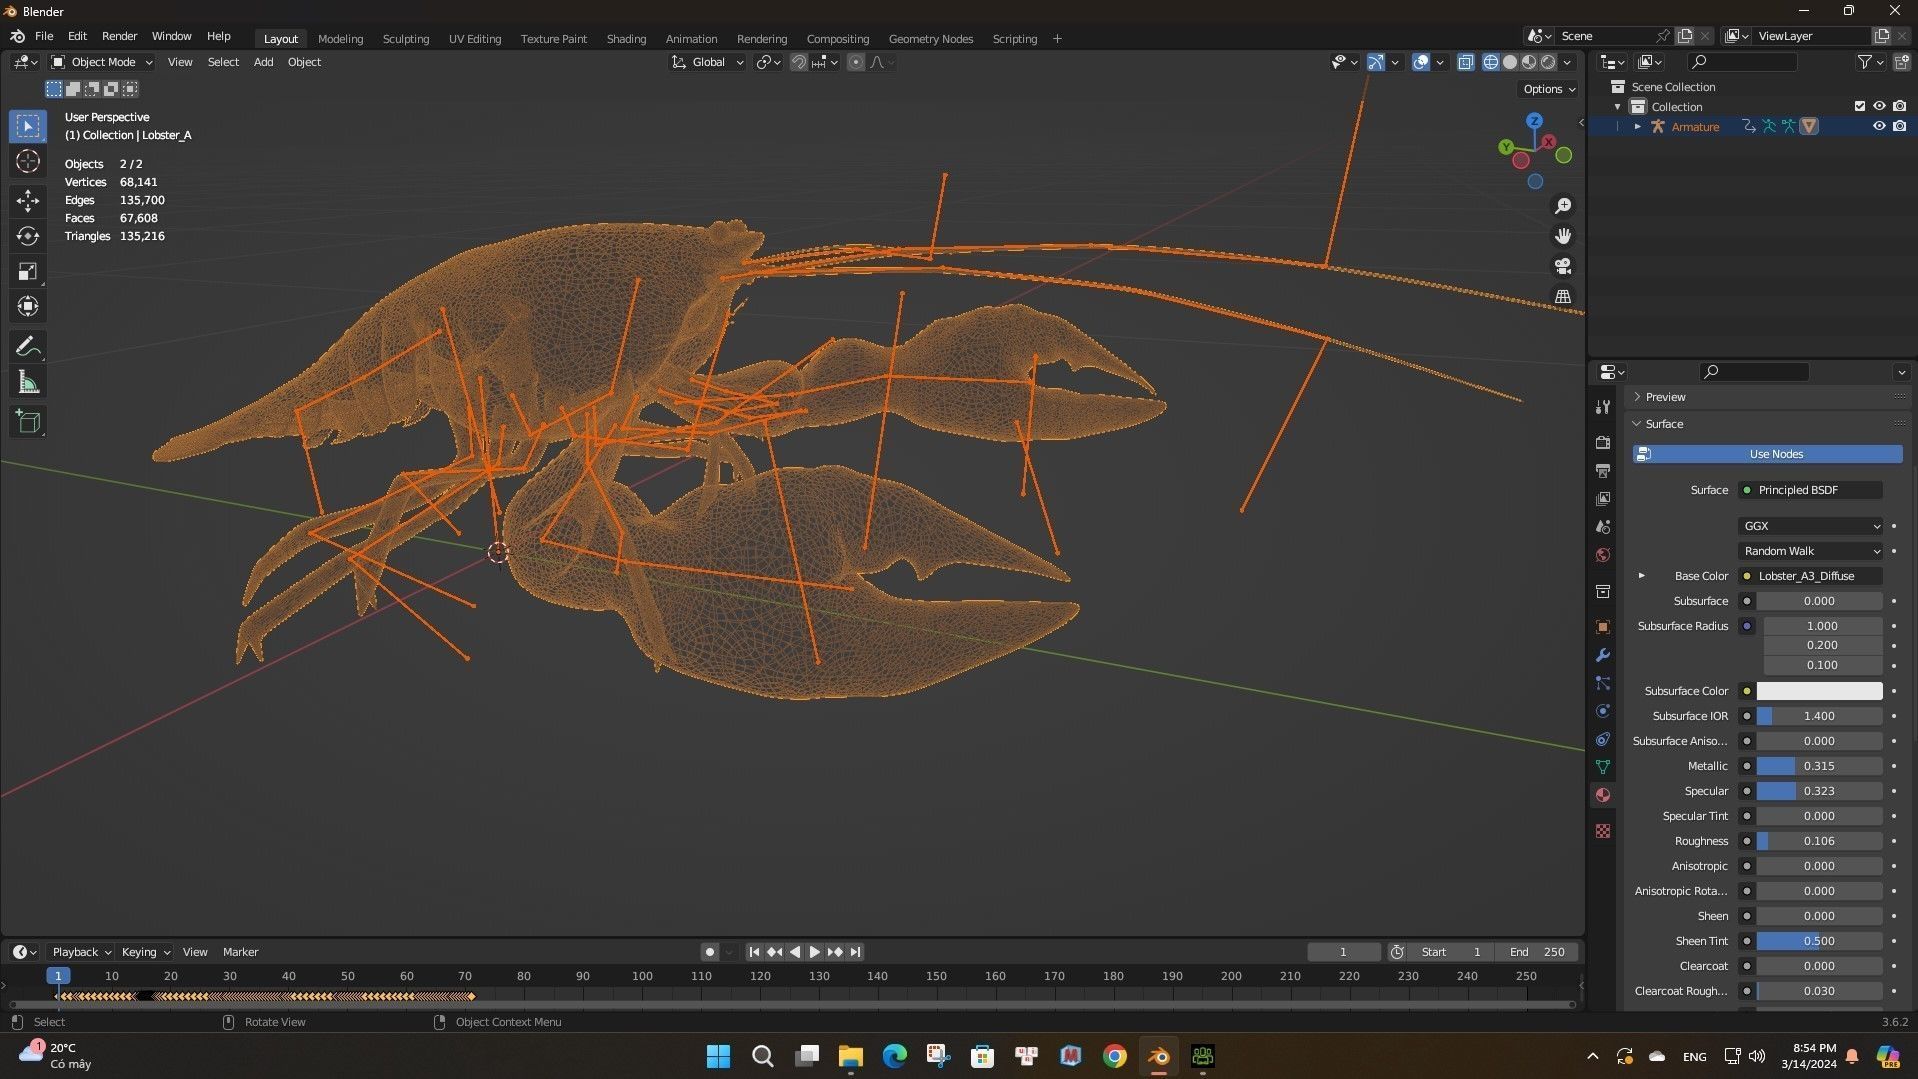Open the Material properties tab
Screen dimensions: 1918x1079
[x=1603, y=795]
